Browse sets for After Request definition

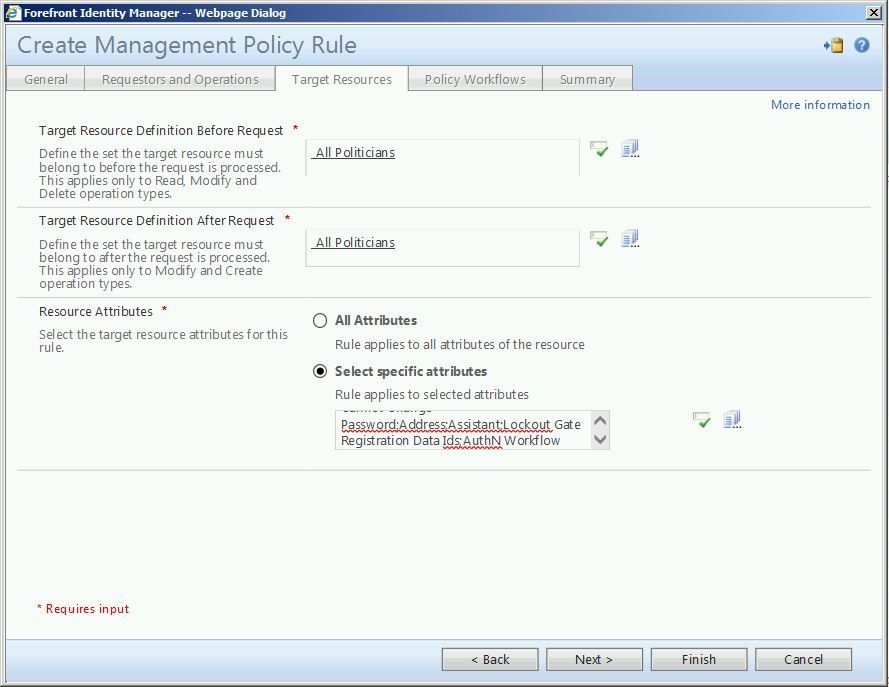point(630,239)
